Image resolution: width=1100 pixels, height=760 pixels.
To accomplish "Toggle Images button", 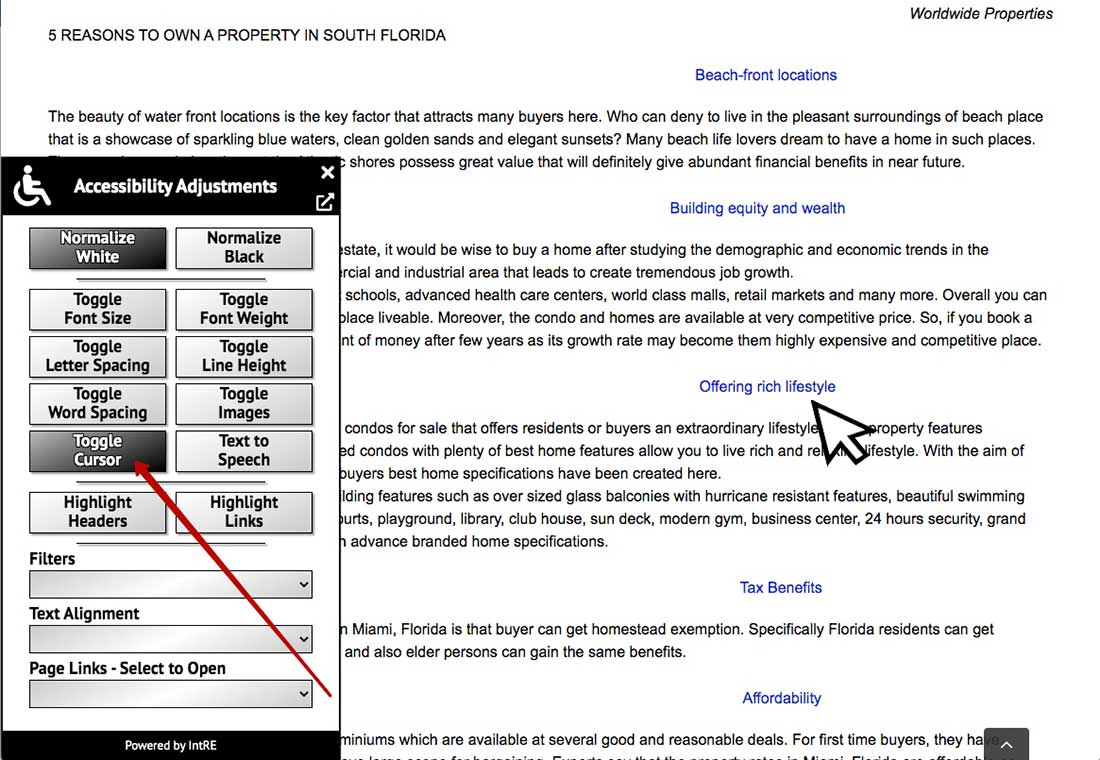I will tap(243, 404).
